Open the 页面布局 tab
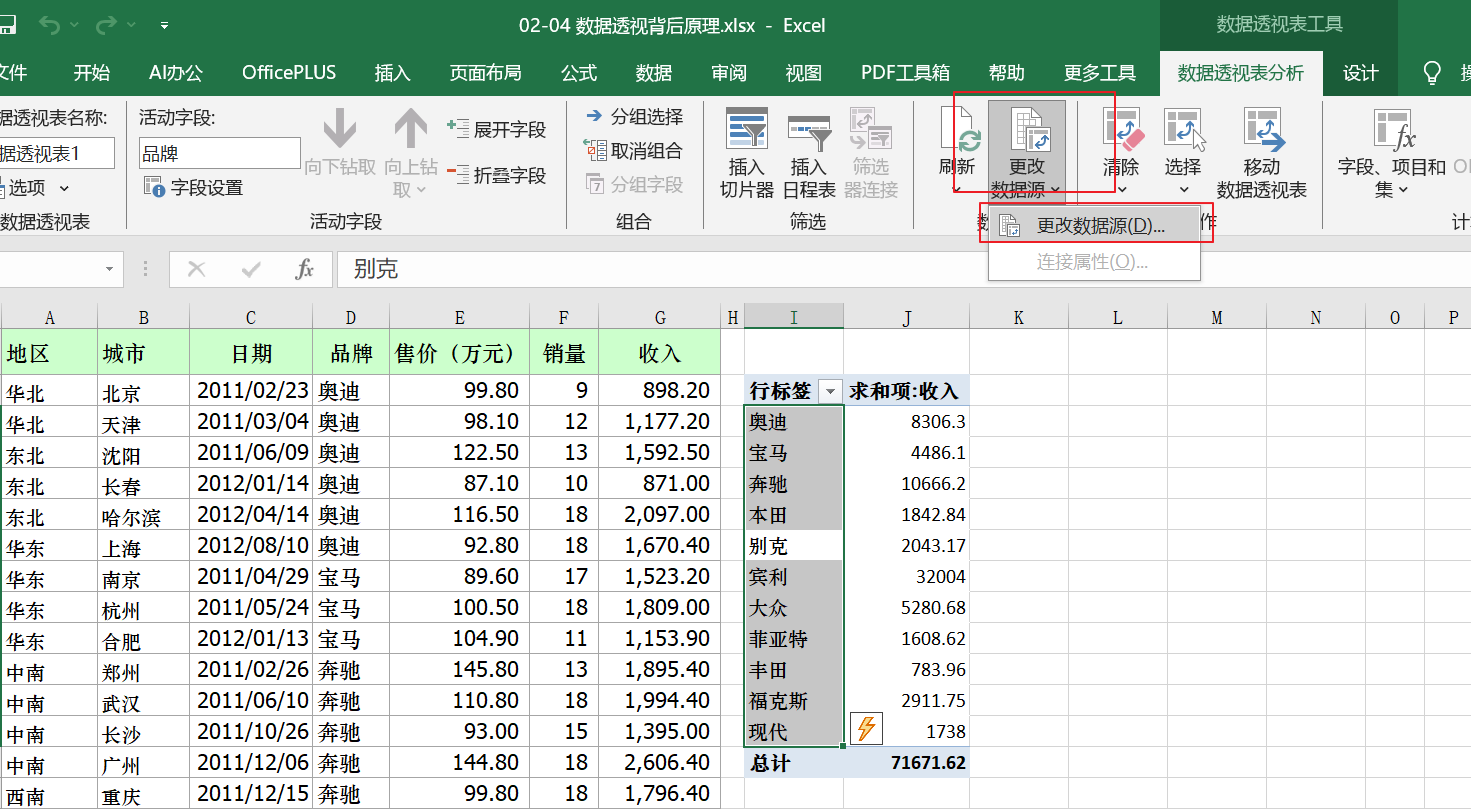The height and width of the screenshot is (809, 1471). [x=486, y=72]
